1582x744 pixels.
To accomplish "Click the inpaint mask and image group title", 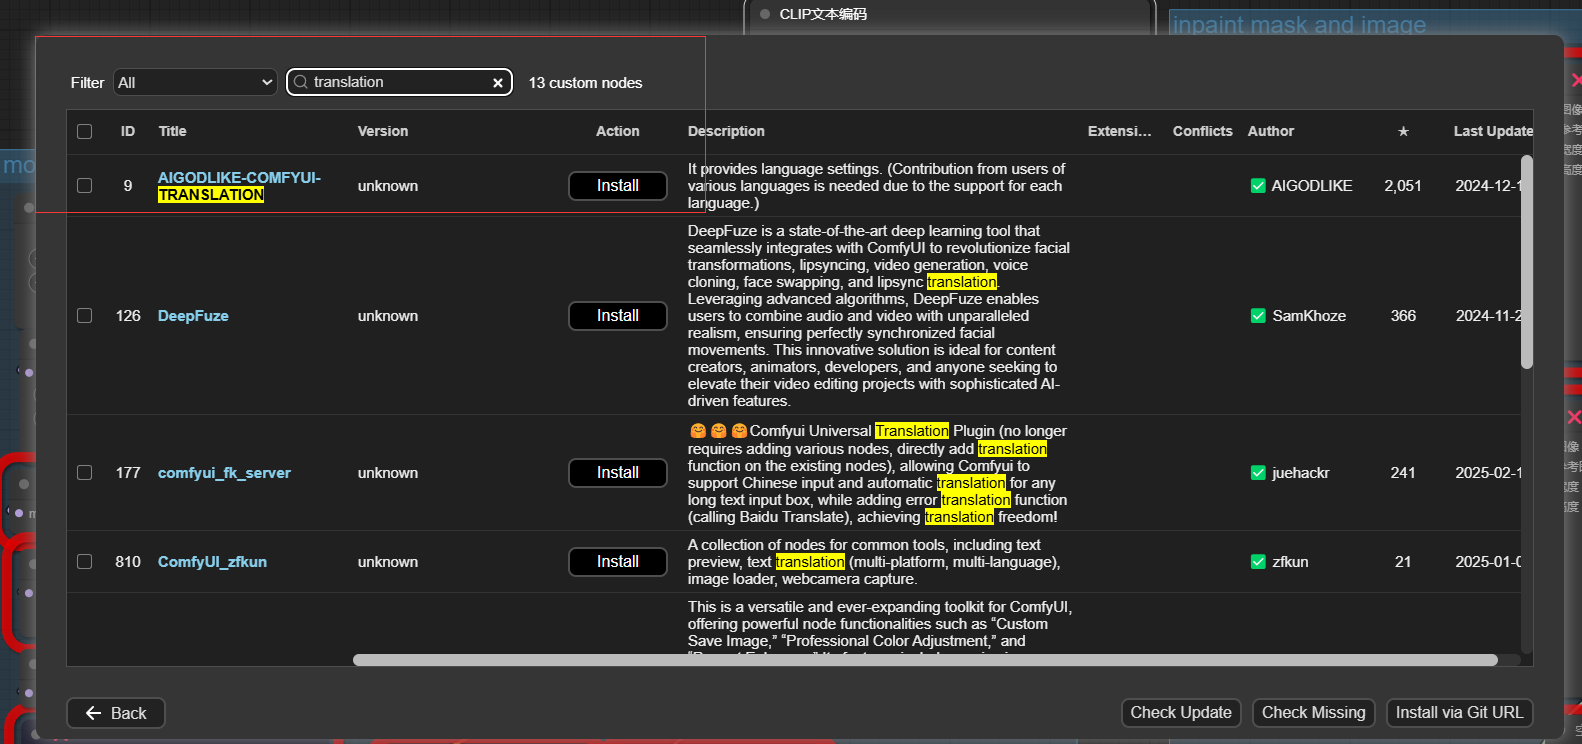I will (1299, 25).
